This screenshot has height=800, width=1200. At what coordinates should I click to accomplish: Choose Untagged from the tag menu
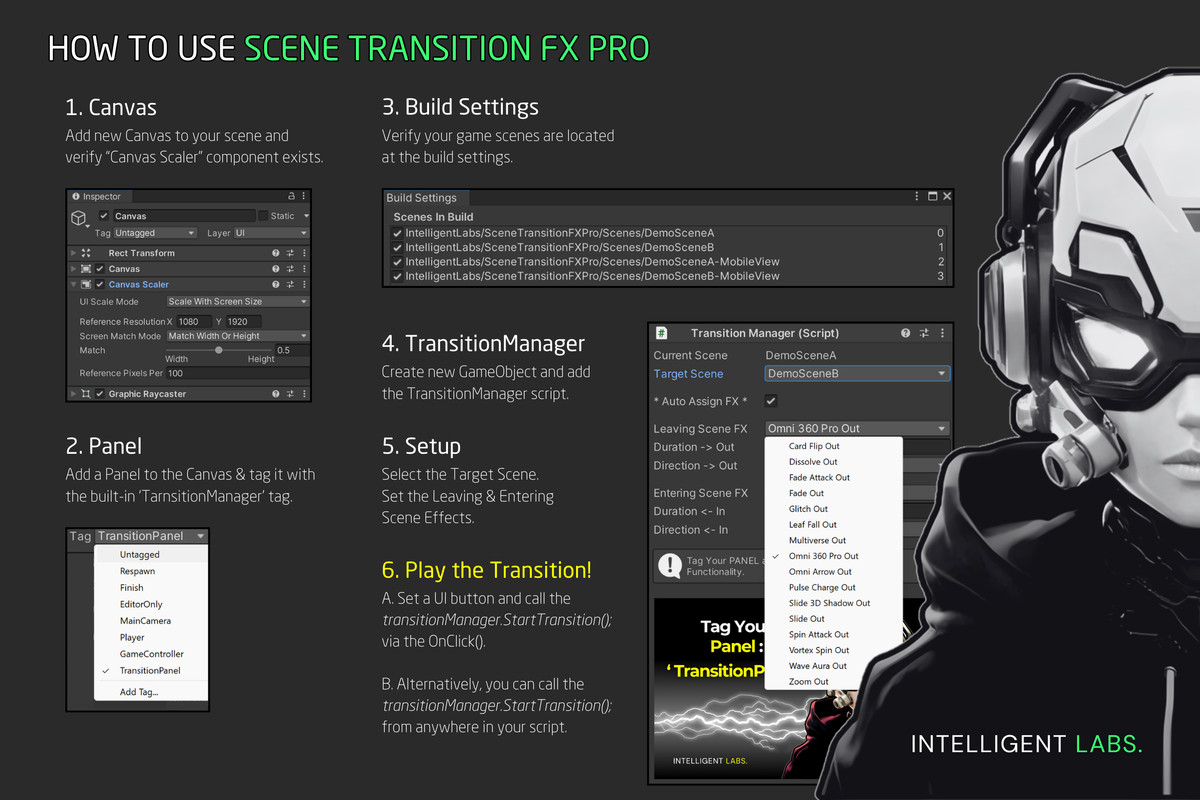[151, 554]
